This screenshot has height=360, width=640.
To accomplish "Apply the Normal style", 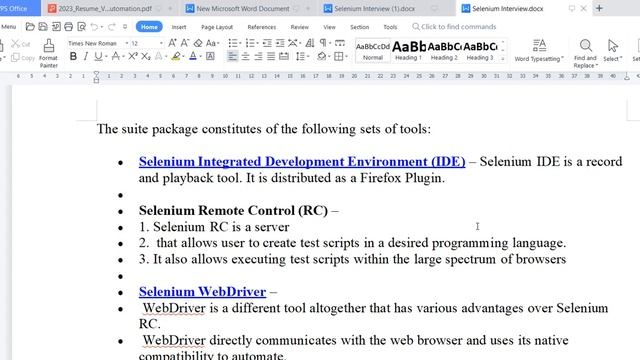I will pos(373,51).
